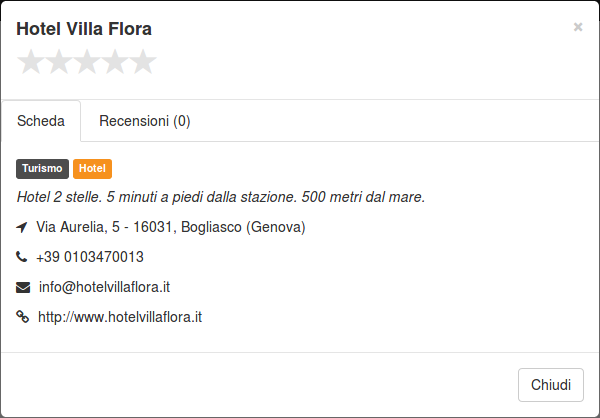Click the location arrow icon
This screenshot has width=600, height=418.
click(x=22, y=227)
